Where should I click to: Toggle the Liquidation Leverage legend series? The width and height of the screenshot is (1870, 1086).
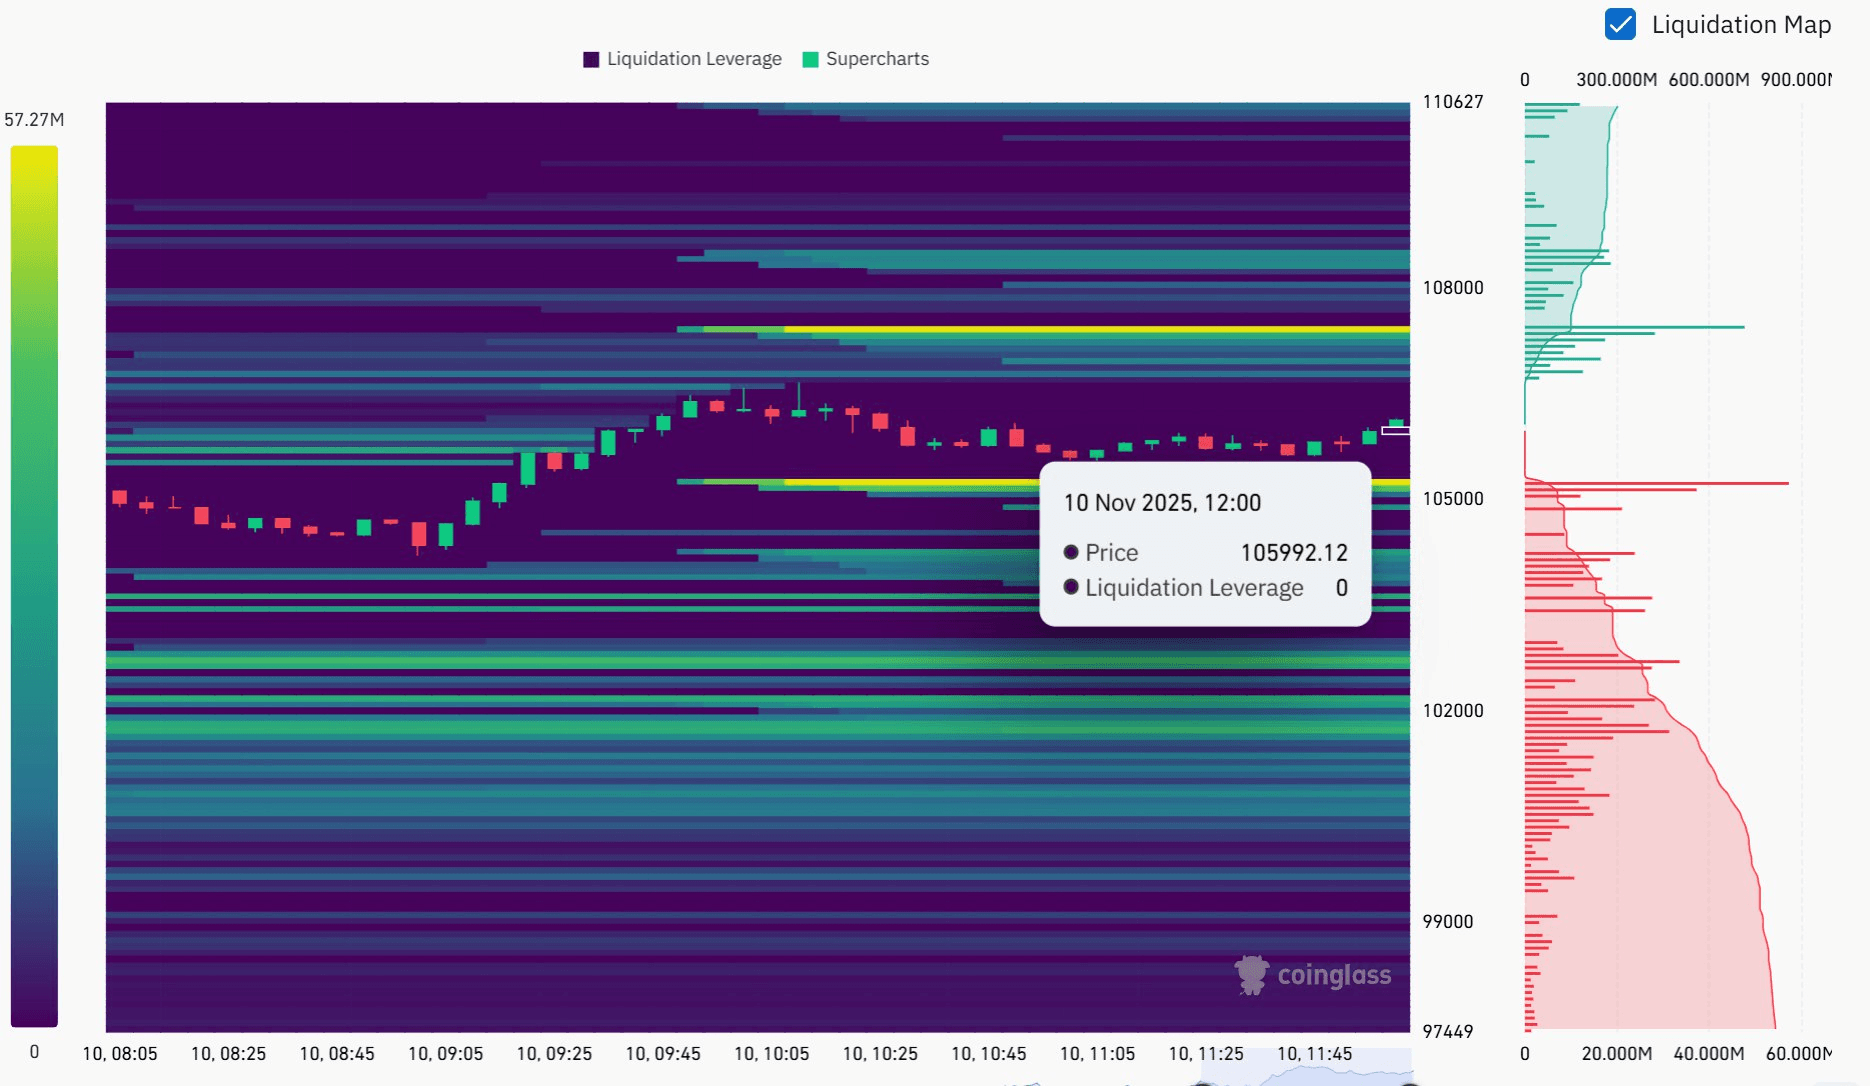(693, 59)
